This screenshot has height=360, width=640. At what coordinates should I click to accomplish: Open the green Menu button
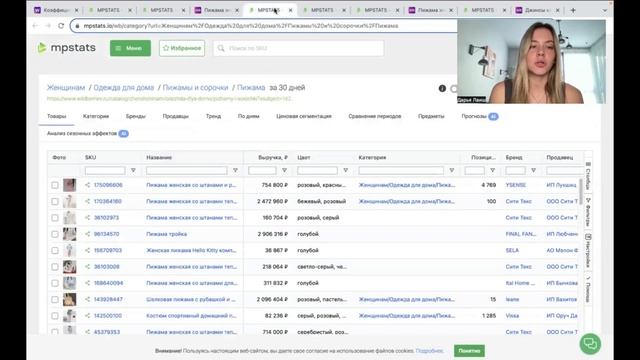click(130, 48)
